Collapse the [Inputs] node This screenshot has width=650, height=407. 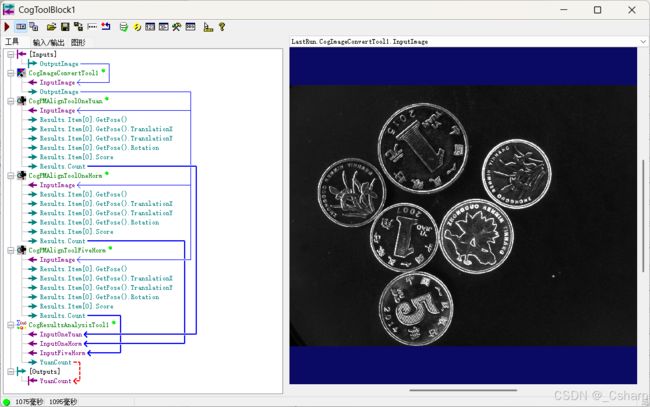(x=11, y=54)
